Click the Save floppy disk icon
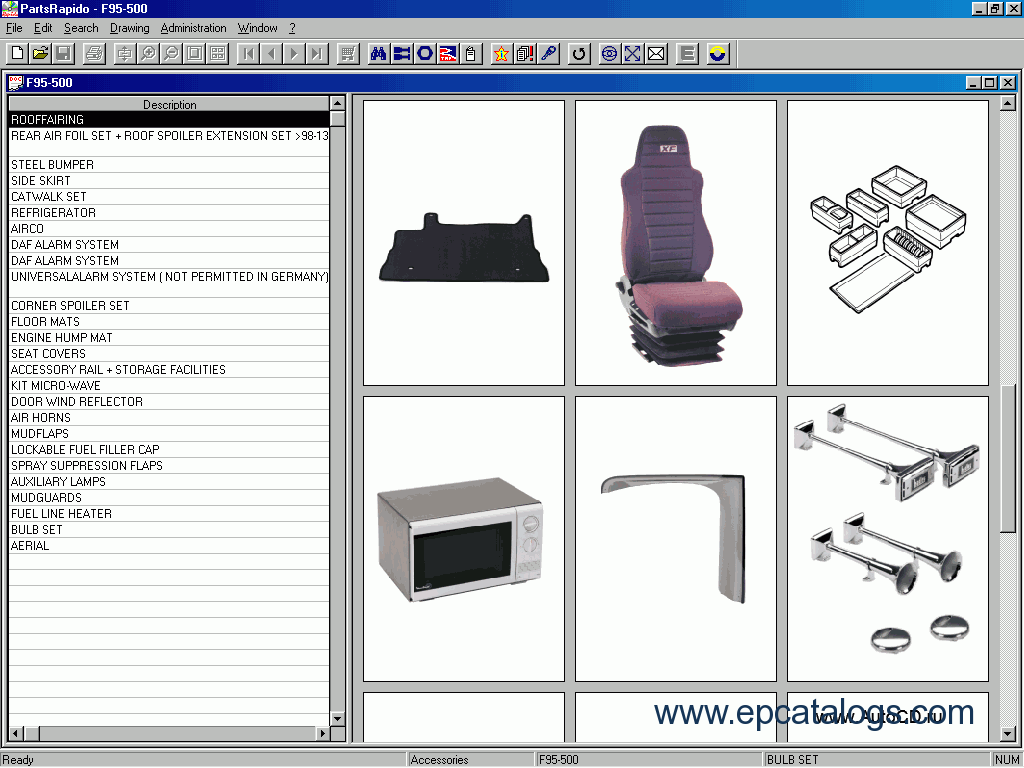This screenshot has height=768, width=1024. (63, 54)
